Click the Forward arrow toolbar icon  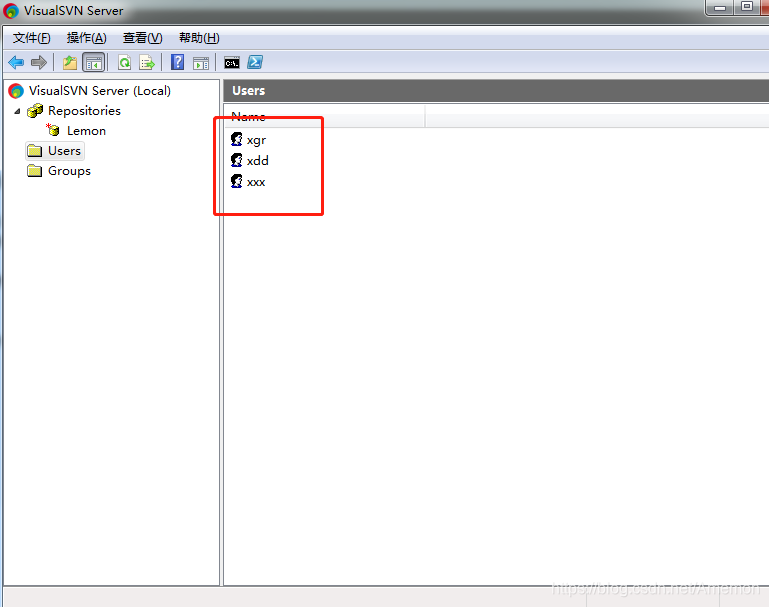[39, 62]
